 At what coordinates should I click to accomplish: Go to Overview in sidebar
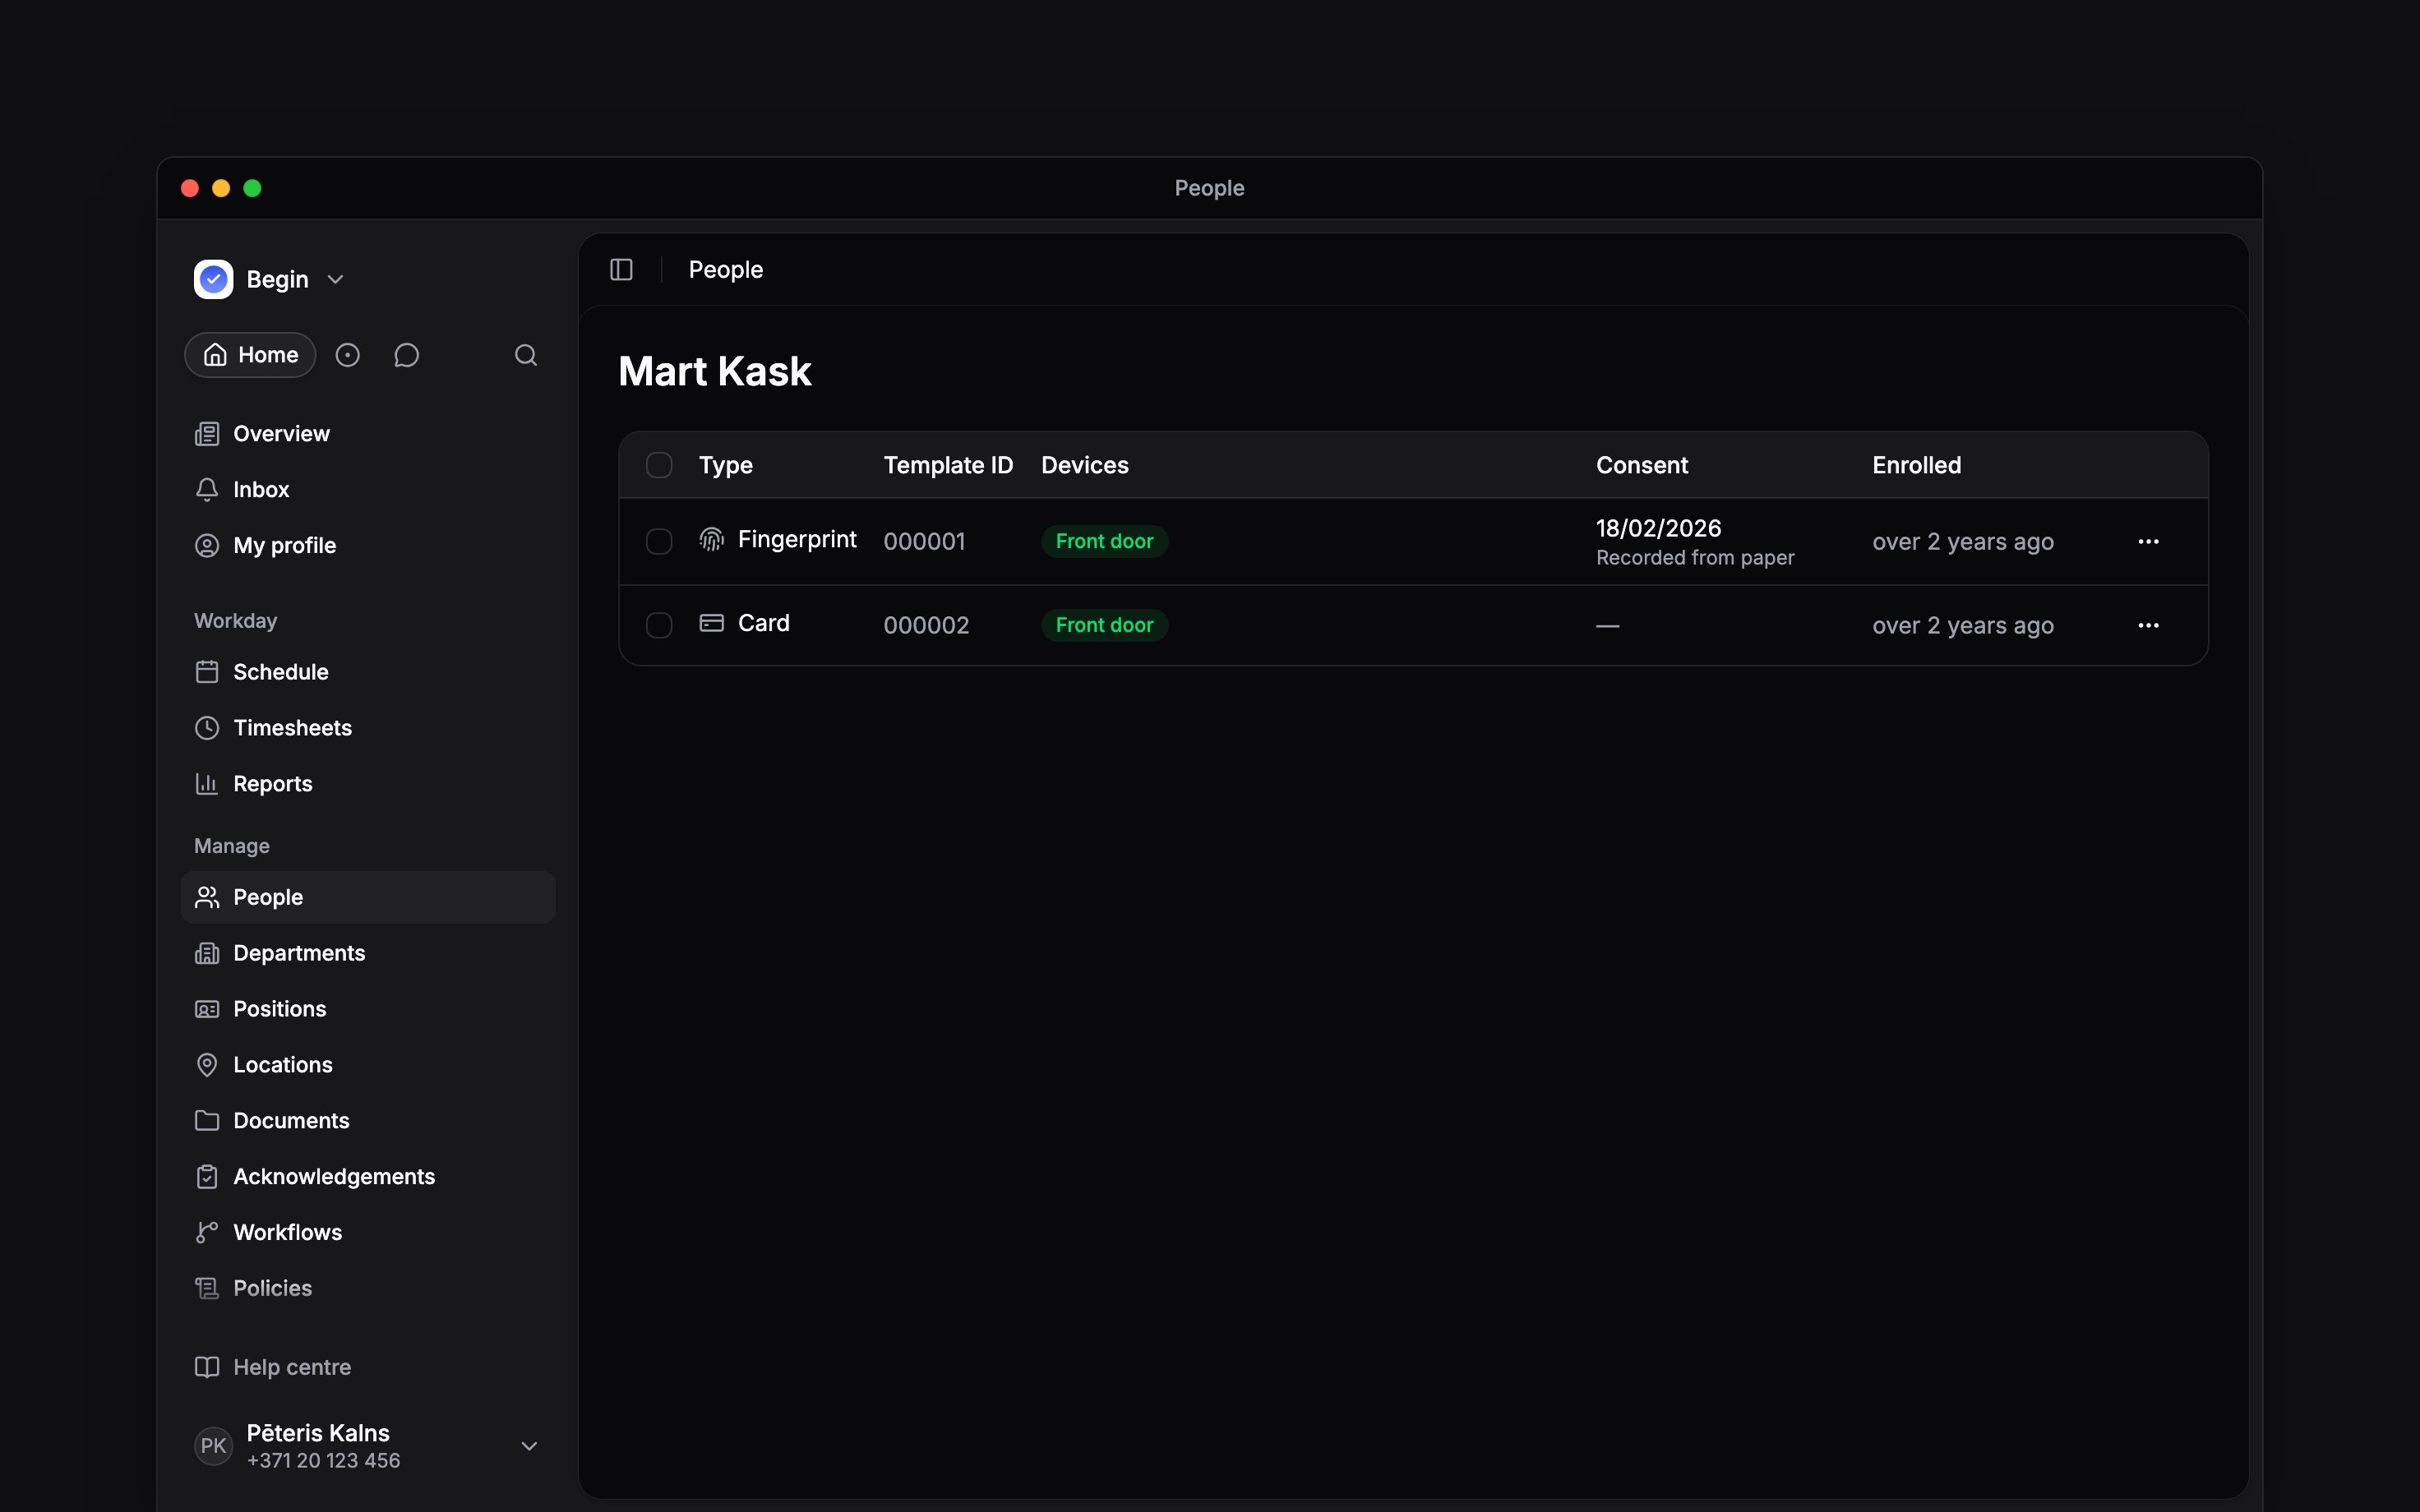(368, 434)
